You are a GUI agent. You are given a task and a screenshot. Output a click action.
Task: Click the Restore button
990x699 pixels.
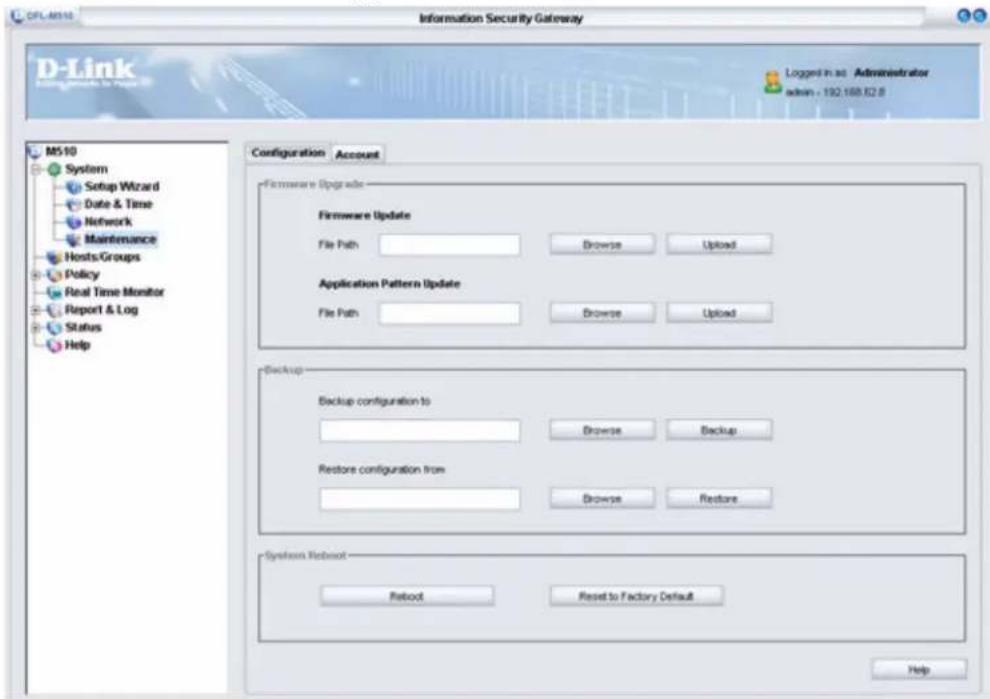coord(719,499)
